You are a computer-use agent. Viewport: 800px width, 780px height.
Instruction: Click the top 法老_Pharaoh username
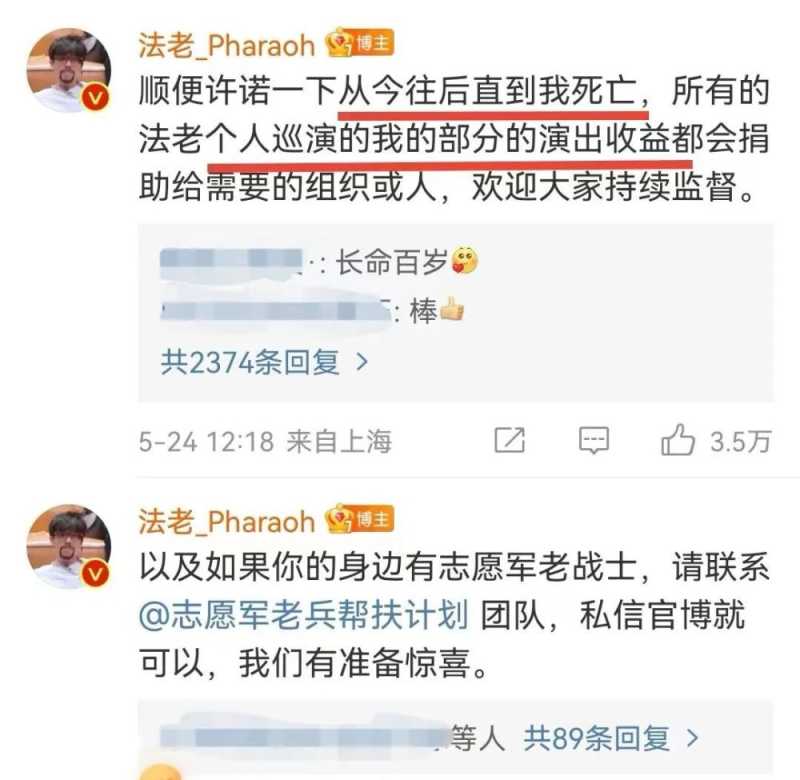pos(227,45)
